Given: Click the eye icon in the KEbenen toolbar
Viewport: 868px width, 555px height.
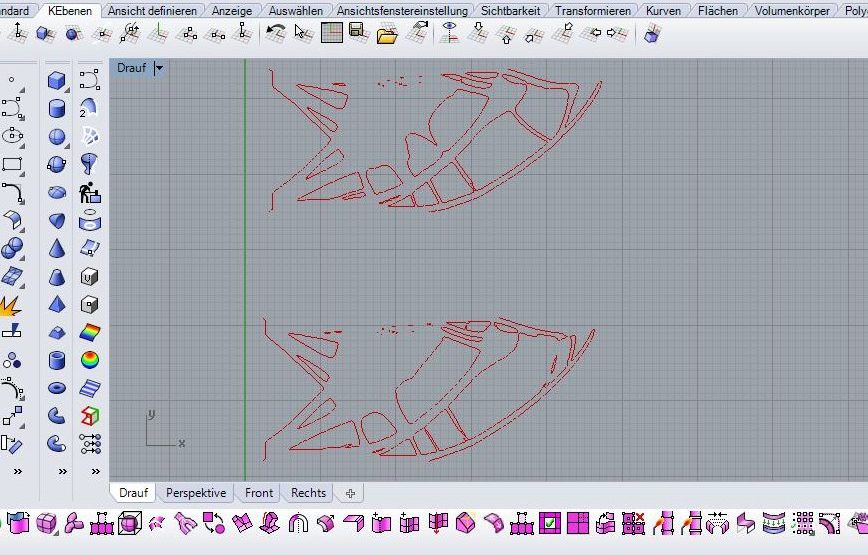Looking at the screenshot, I should click(x=450, y=32).
